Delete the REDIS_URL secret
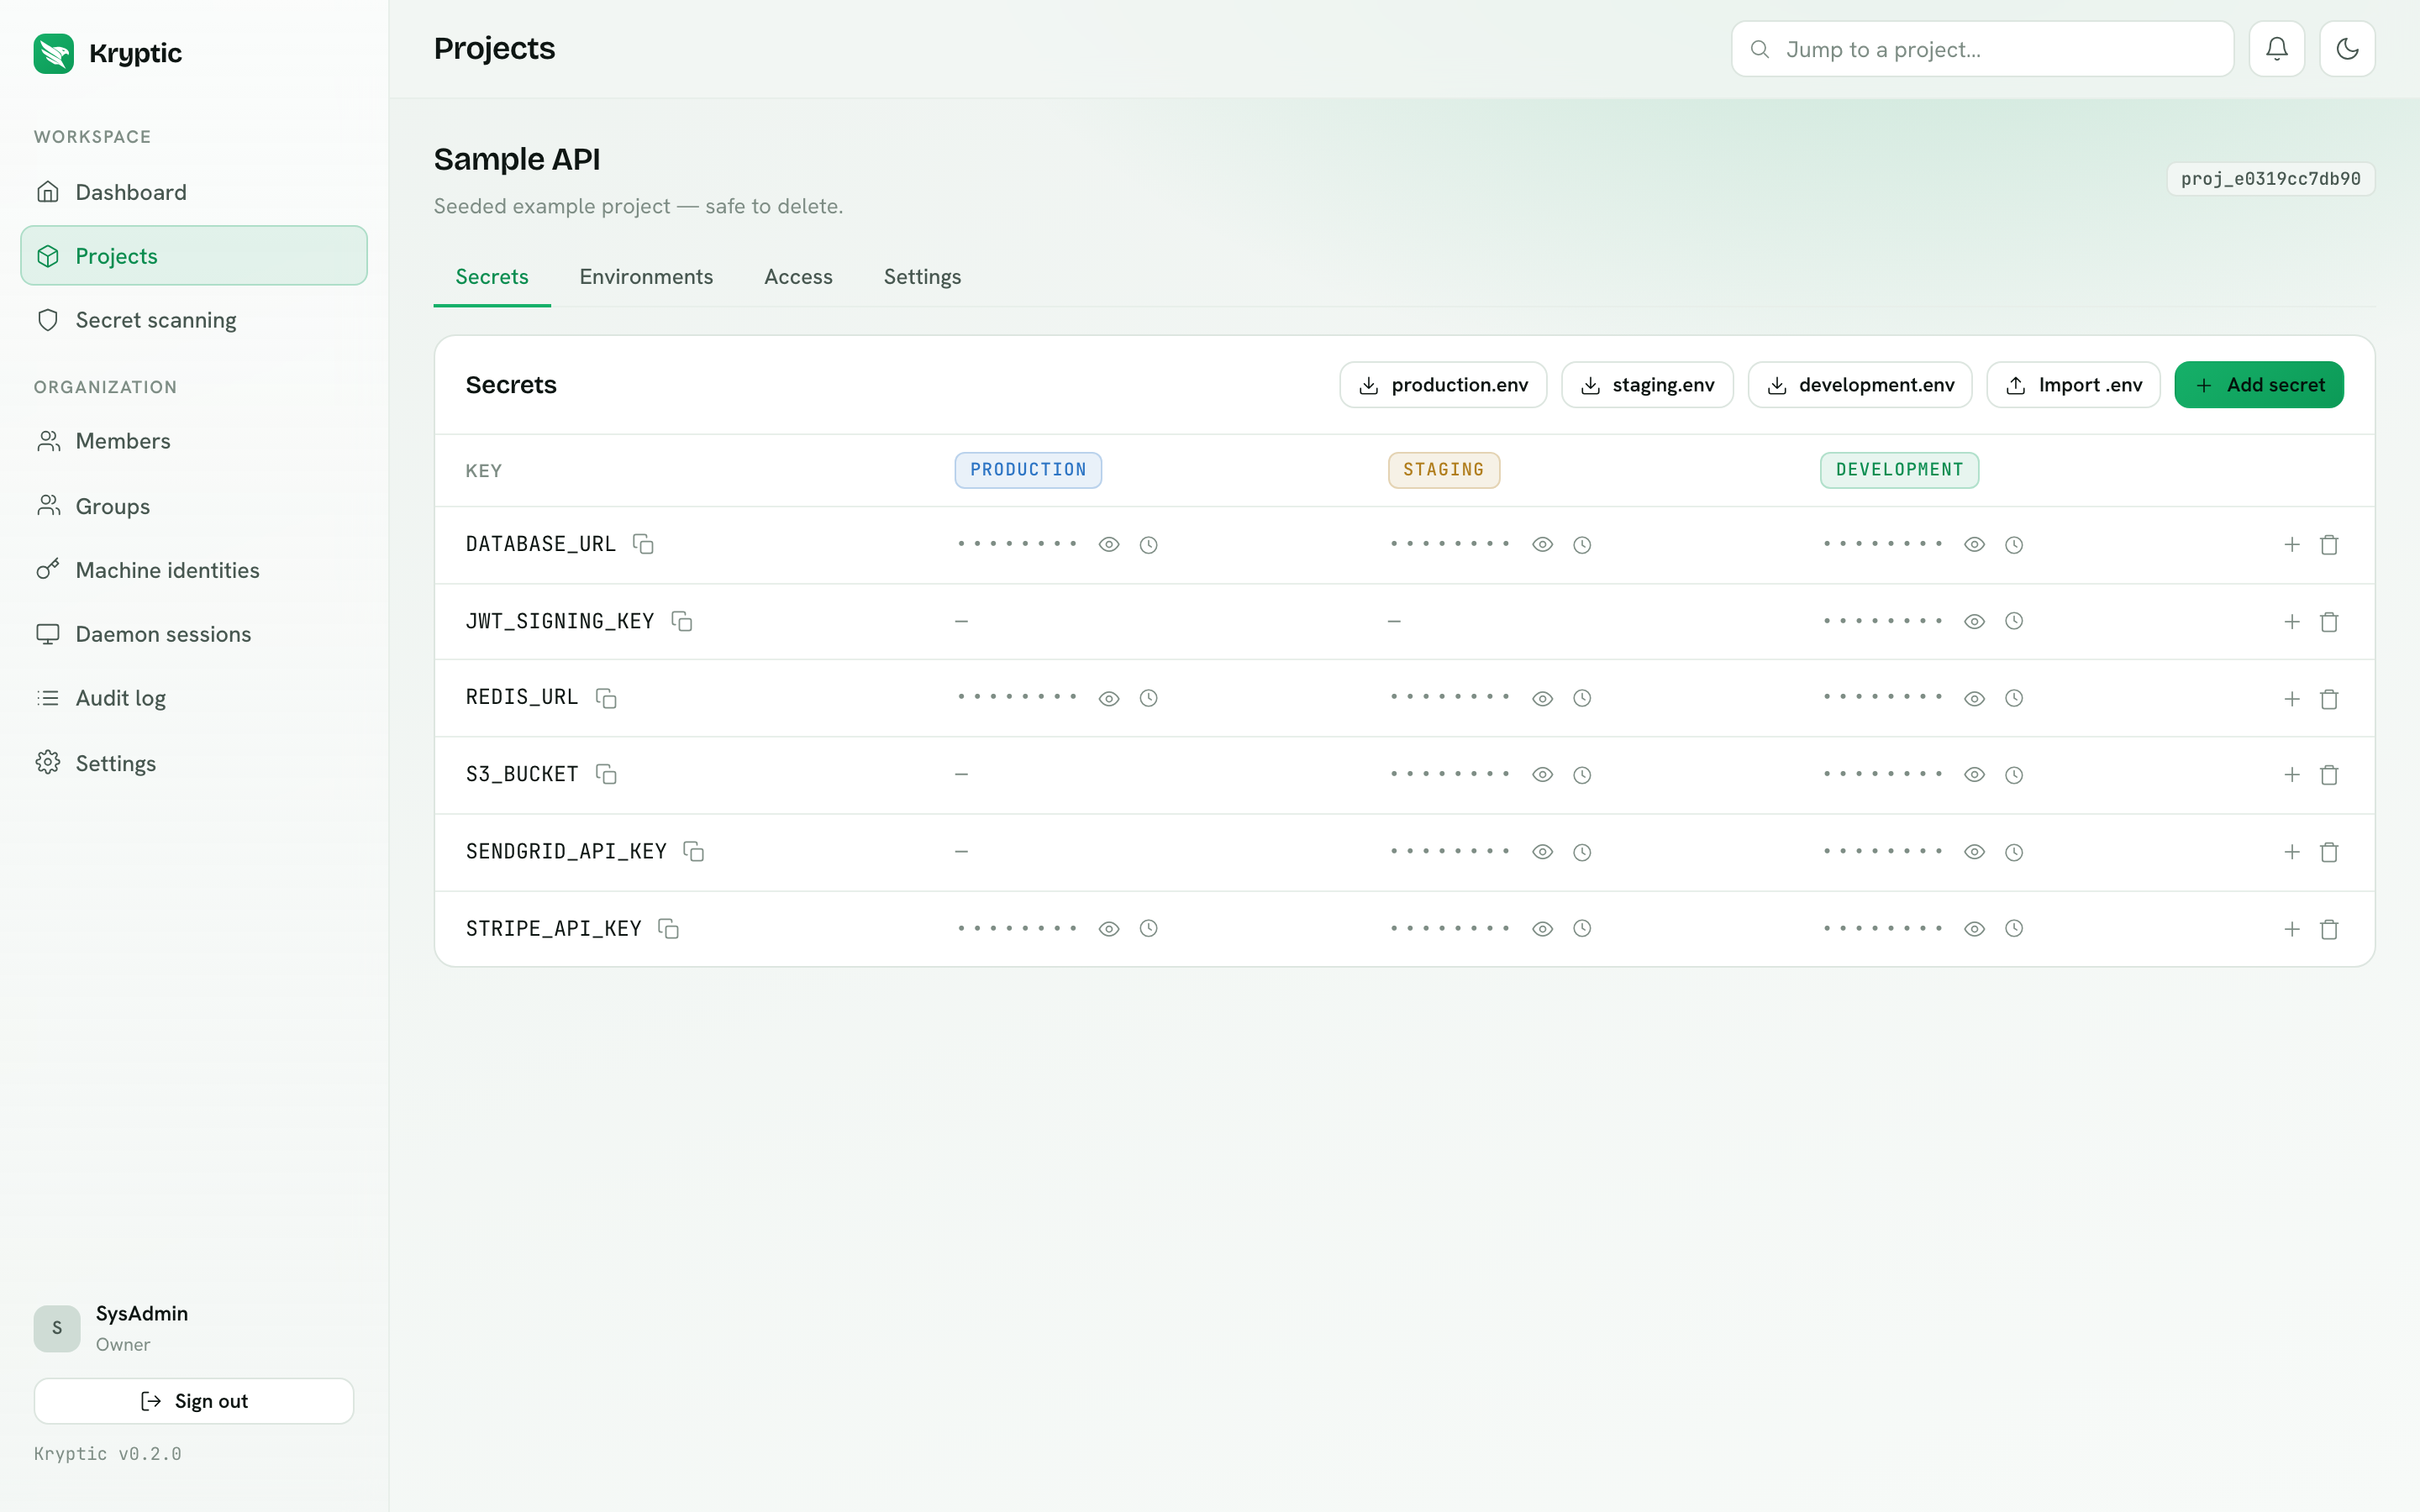The width and height of the screenshot is (2420, 1512). (2329, 699)
